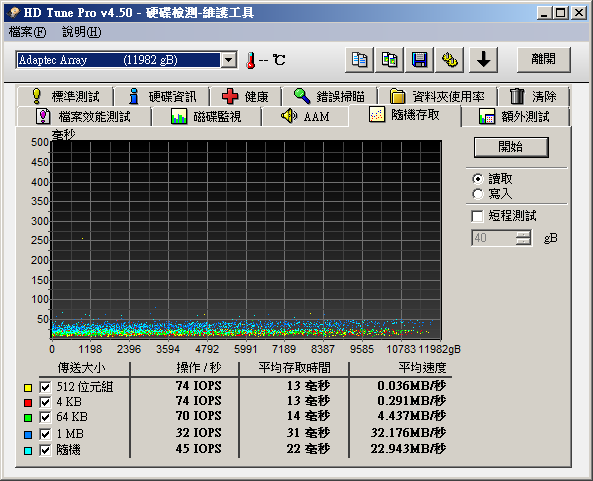Viewport: 593px width, 481px height.
Task: Click the 離開 exit button
Action: tap(543, 59)
